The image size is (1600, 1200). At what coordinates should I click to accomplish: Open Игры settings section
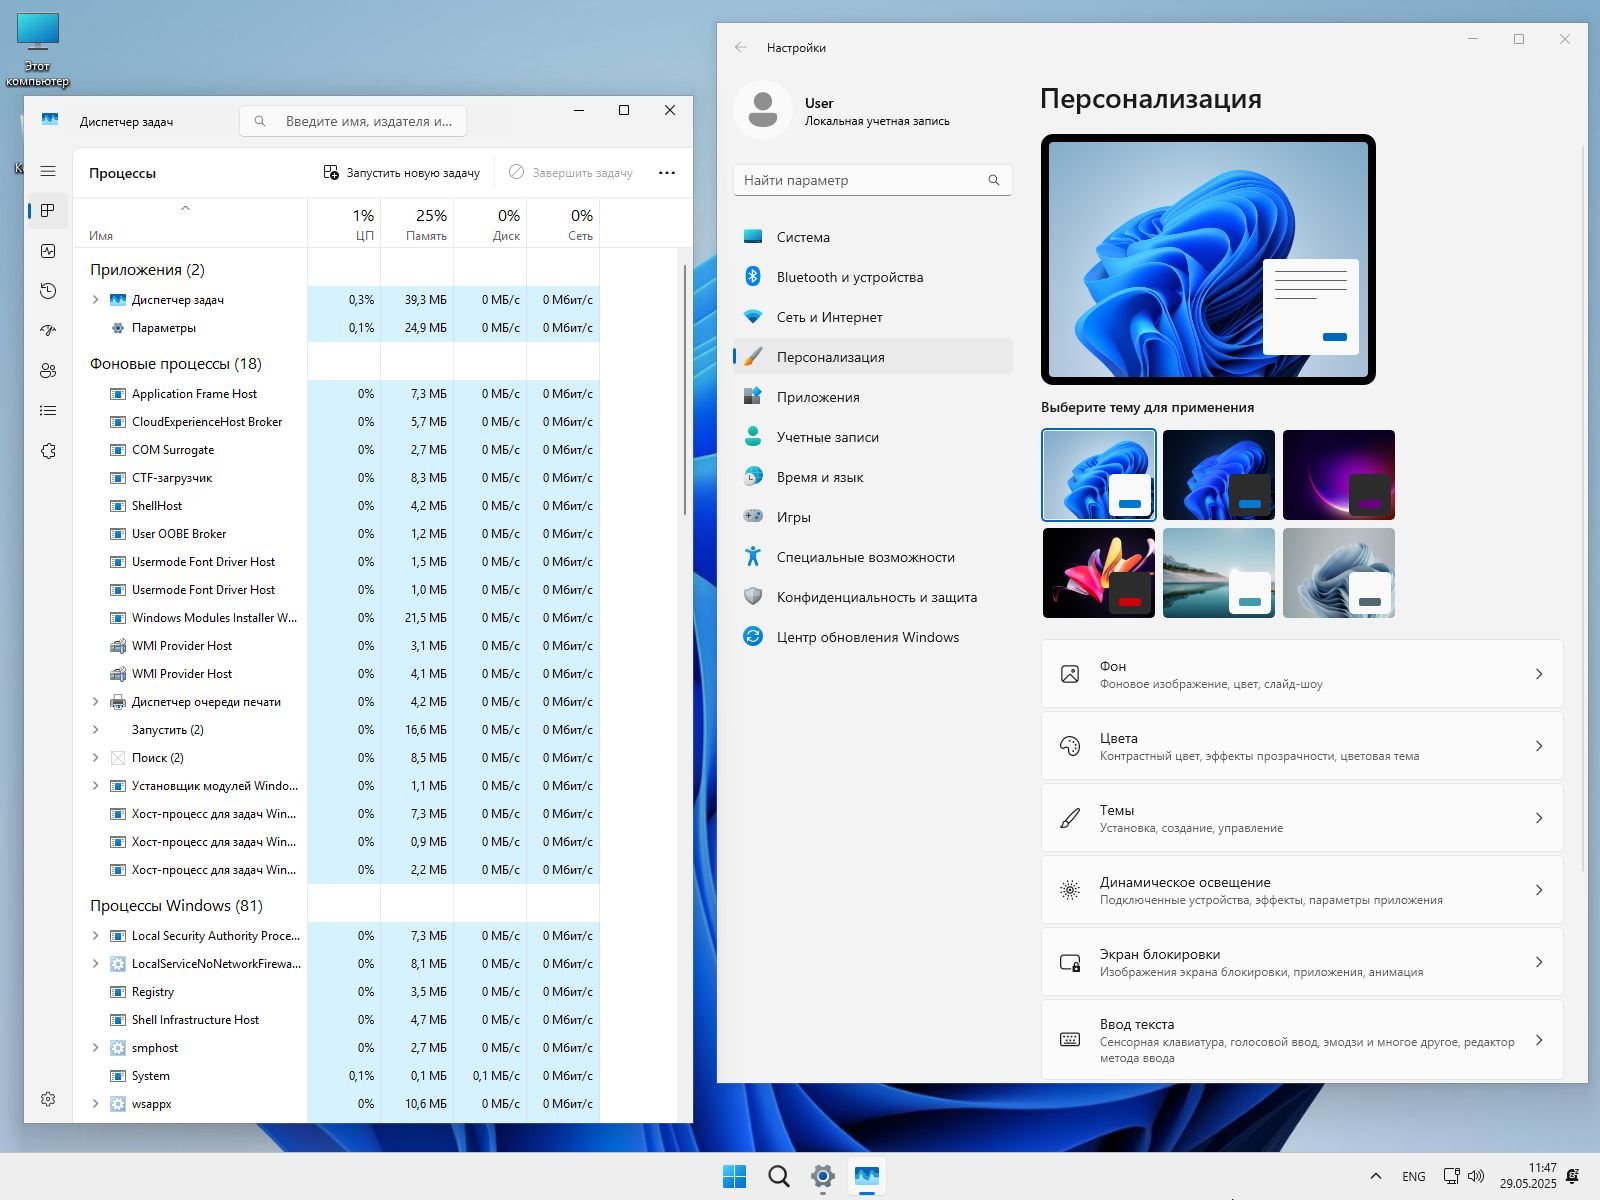coord(873,517)
